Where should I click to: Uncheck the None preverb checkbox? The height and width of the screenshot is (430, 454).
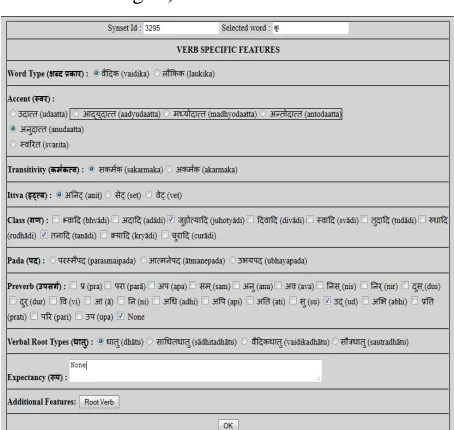[121, 316]
